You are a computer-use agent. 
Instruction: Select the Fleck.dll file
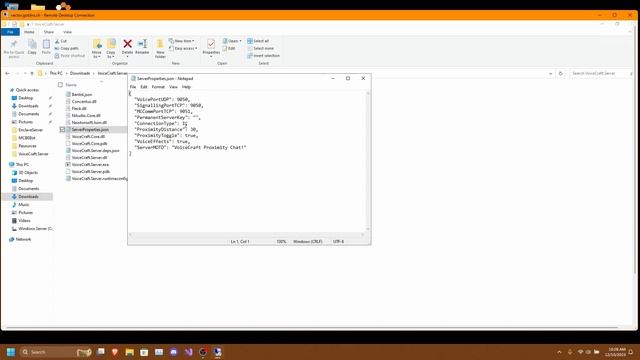coord(79,109)
